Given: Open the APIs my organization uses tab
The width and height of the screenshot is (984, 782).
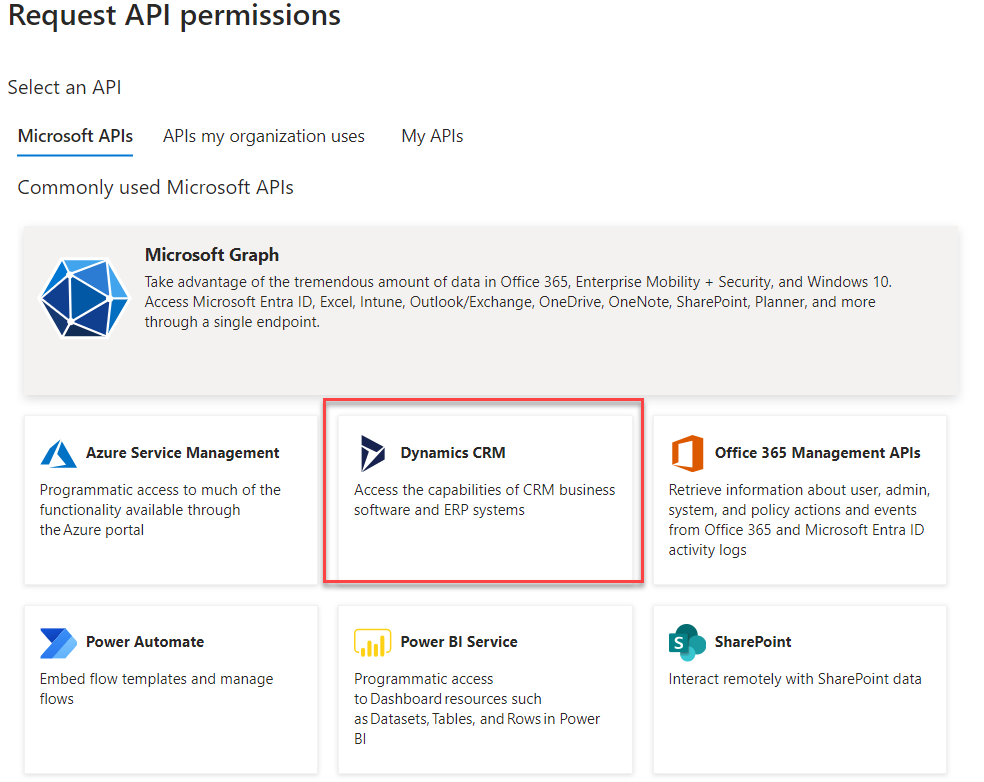Looking at the screenshot, I should click(264, 136).
